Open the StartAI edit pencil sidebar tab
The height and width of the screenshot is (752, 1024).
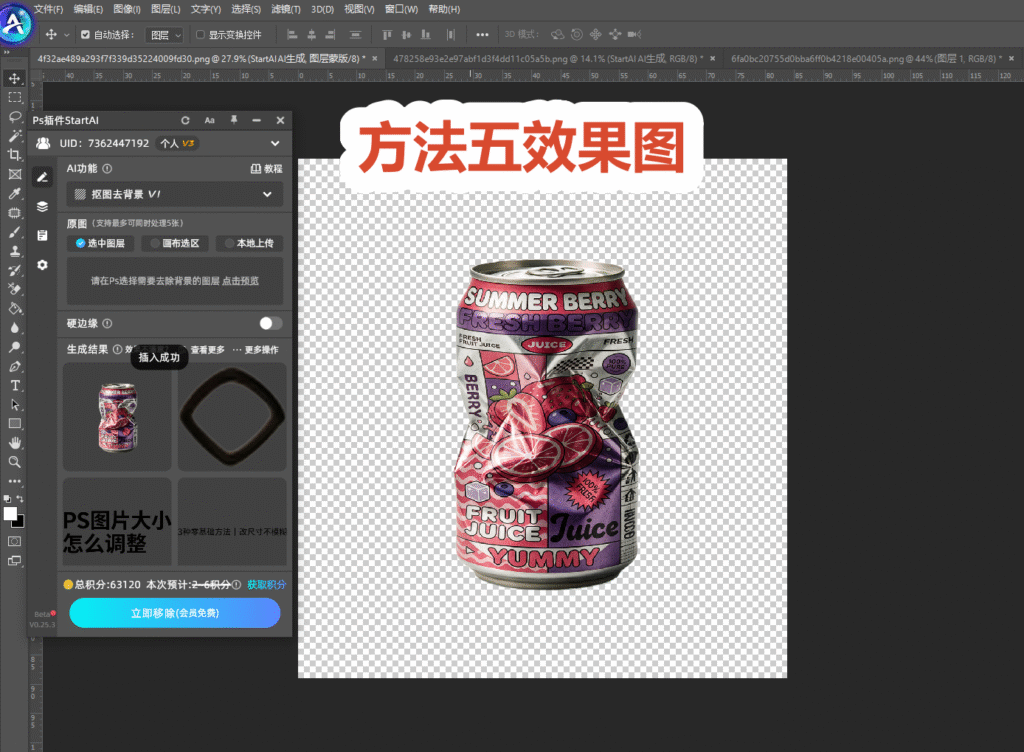pyautogui.click(x=42, y=177)
